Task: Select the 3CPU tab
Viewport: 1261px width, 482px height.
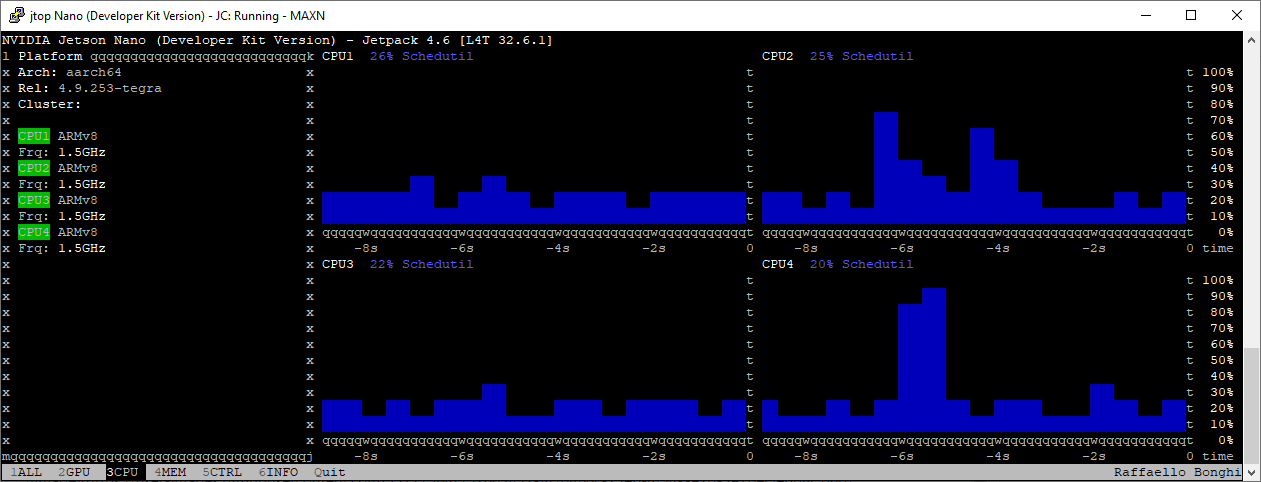Action: pos(122,472)
